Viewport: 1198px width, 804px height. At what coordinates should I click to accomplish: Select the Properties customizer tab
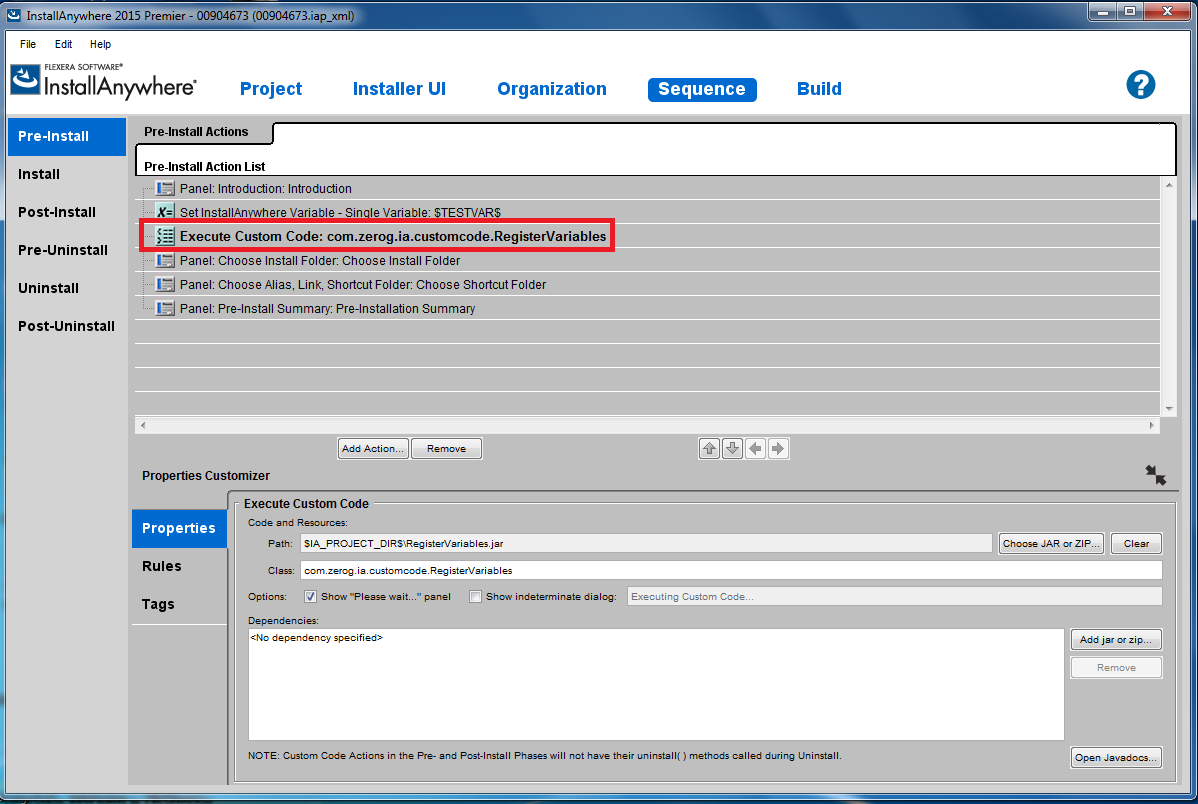point(179,528)
